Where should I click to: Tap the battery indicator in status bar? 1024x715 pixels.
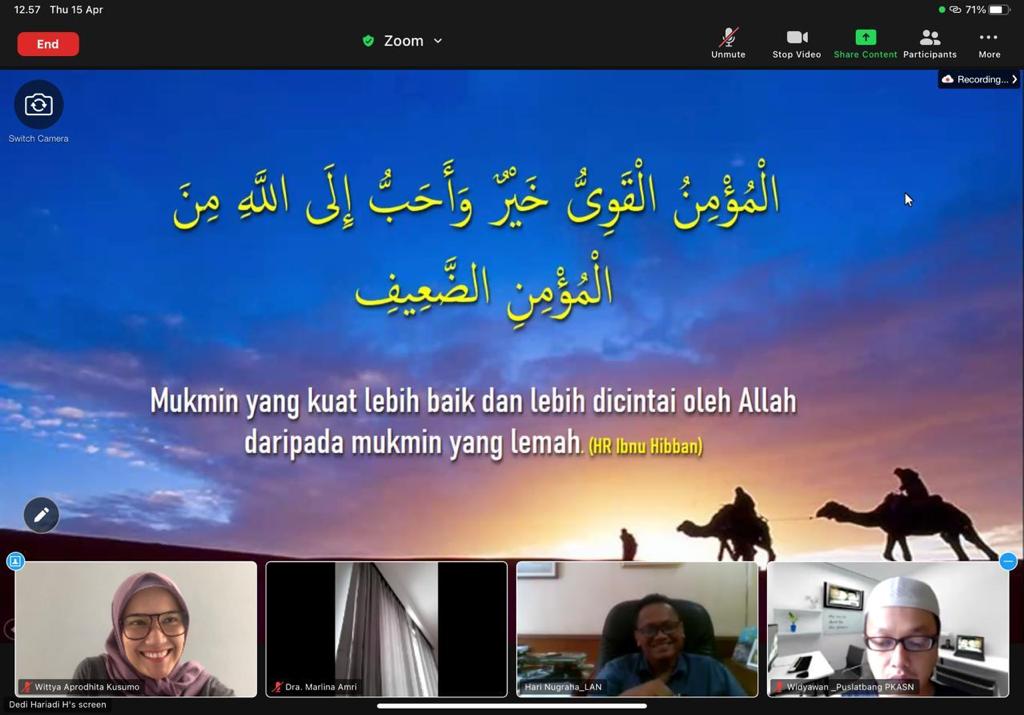(x=999, y=10)
